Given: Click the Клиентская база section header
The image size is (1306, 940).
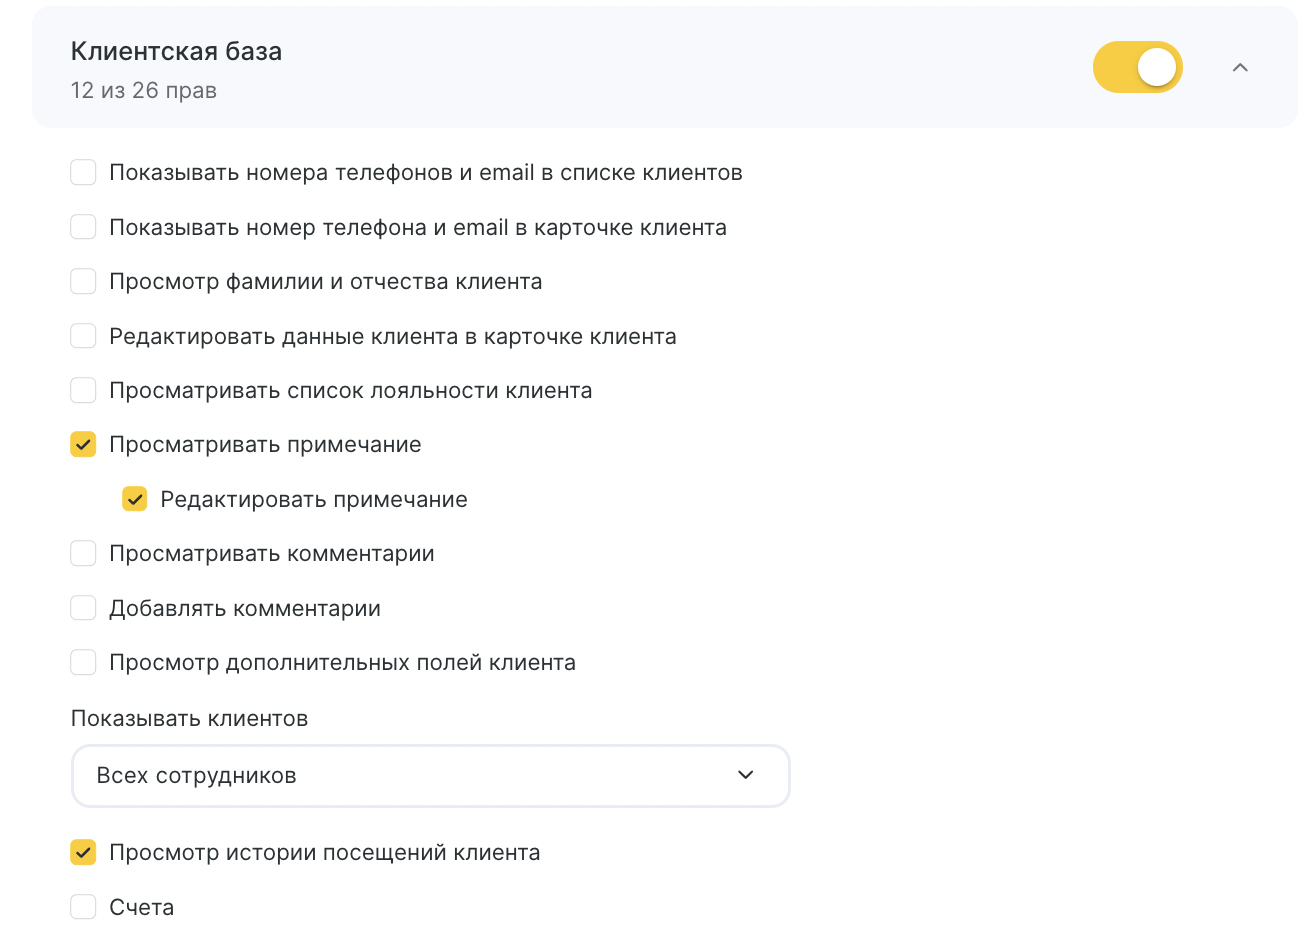Looking at the screenshot, I should [x=176, y=51].
